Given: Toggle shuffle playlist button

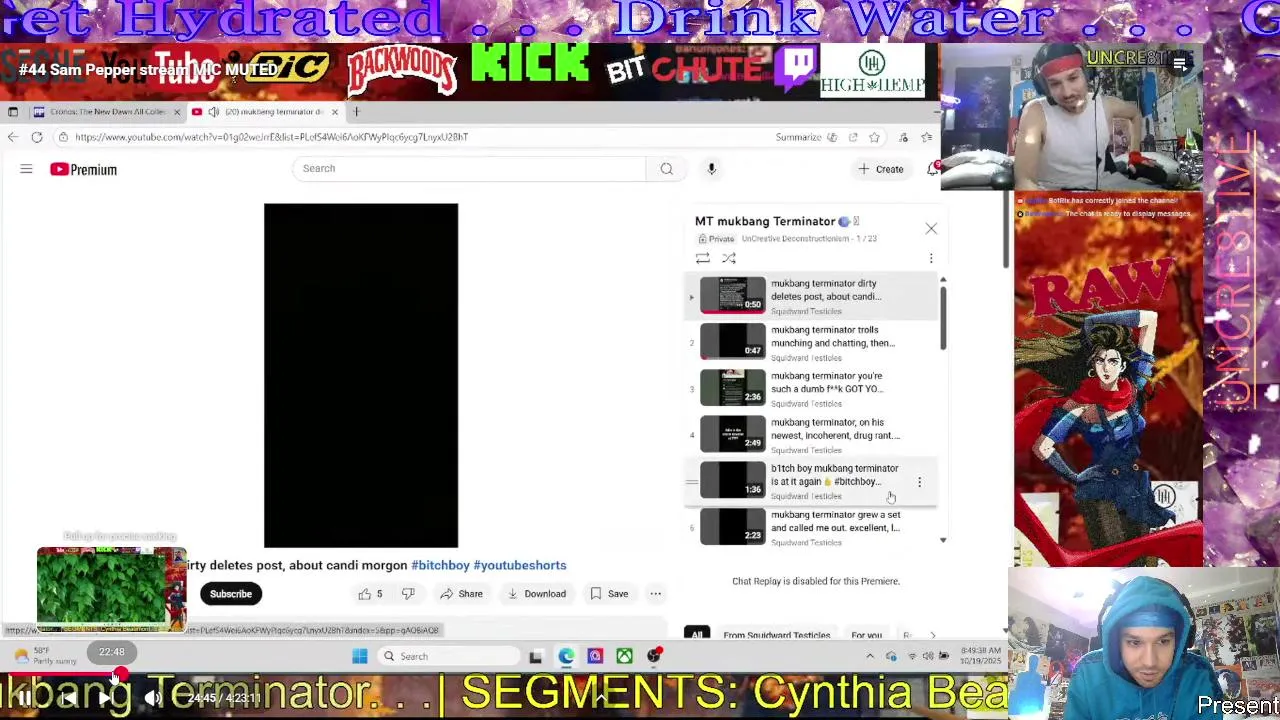Looking at the screenshot, I should click(x=729, y=258).
